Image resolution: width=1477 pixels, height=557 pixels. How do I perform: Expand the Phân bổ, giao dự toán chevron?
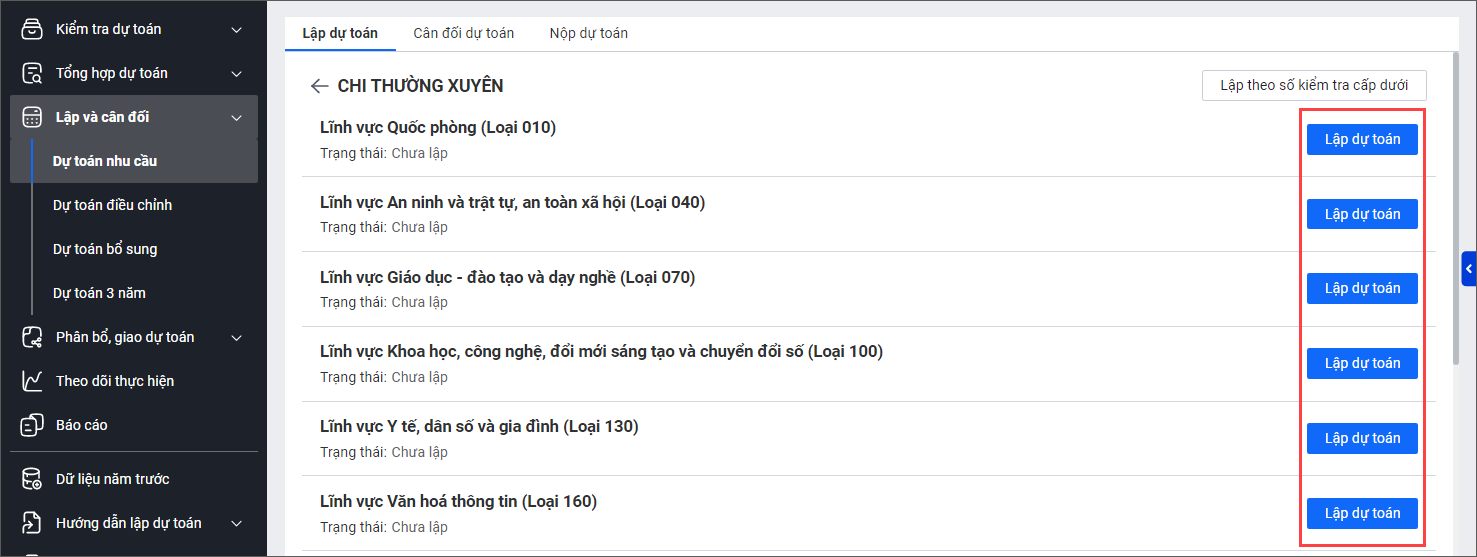click(237, 337)
